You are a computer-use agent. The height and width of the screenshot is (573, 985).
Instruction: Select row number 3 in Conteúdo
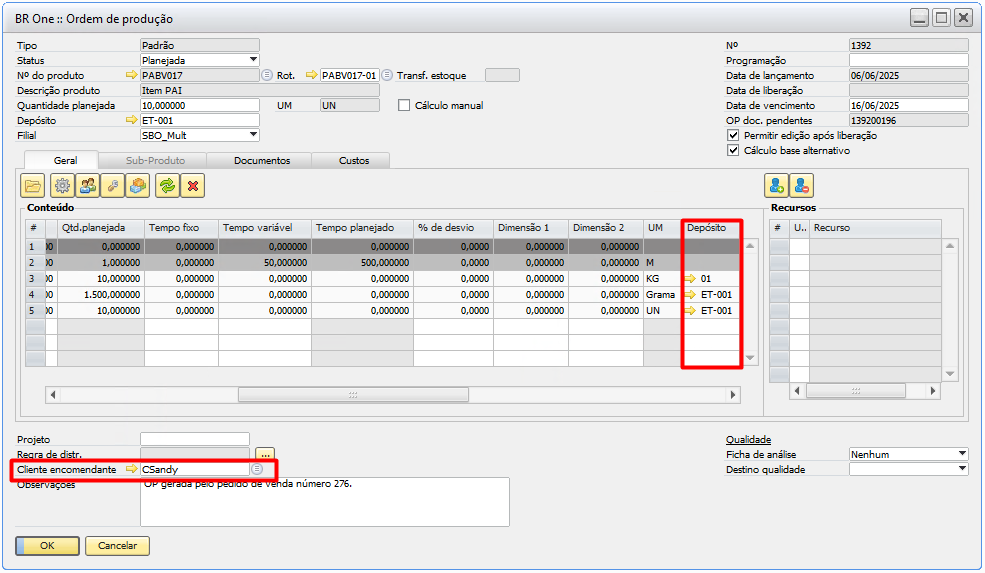(35, 278)
